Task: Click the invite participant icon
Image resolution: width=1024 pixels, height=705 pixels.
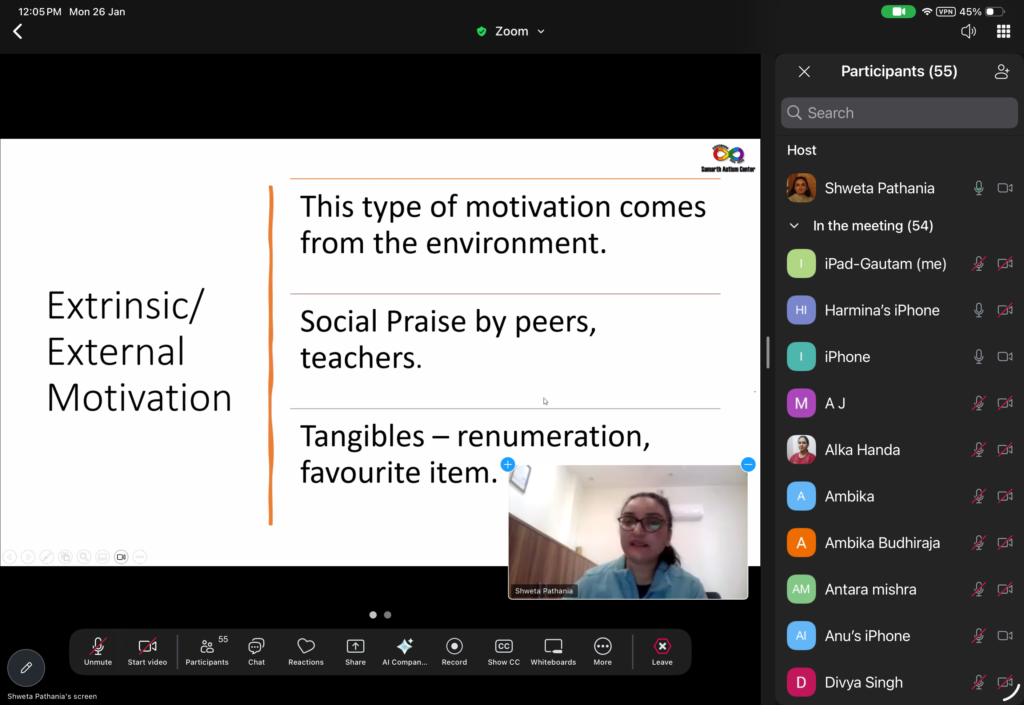Action: [x=1001, y=72]
